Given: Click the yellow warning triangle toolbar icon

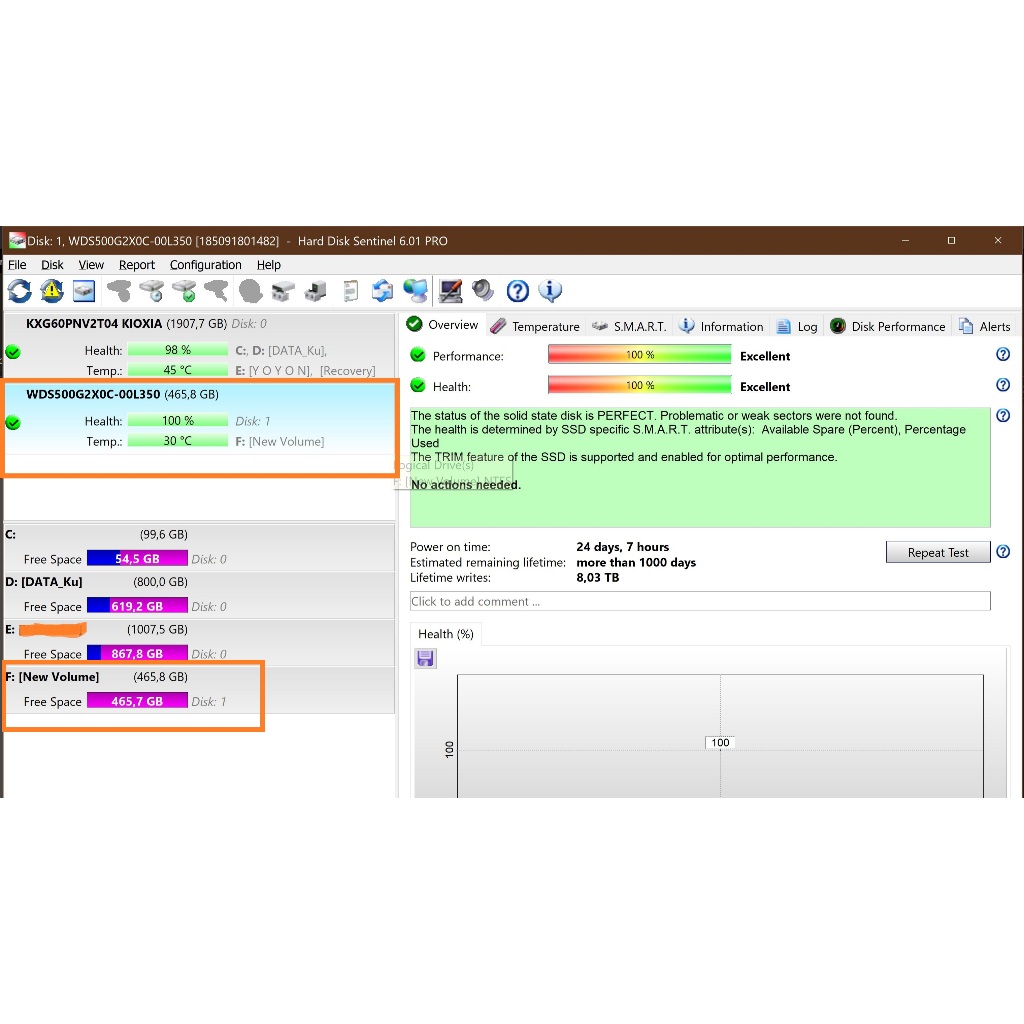Looking at the screenshot, I should point(52,291).
